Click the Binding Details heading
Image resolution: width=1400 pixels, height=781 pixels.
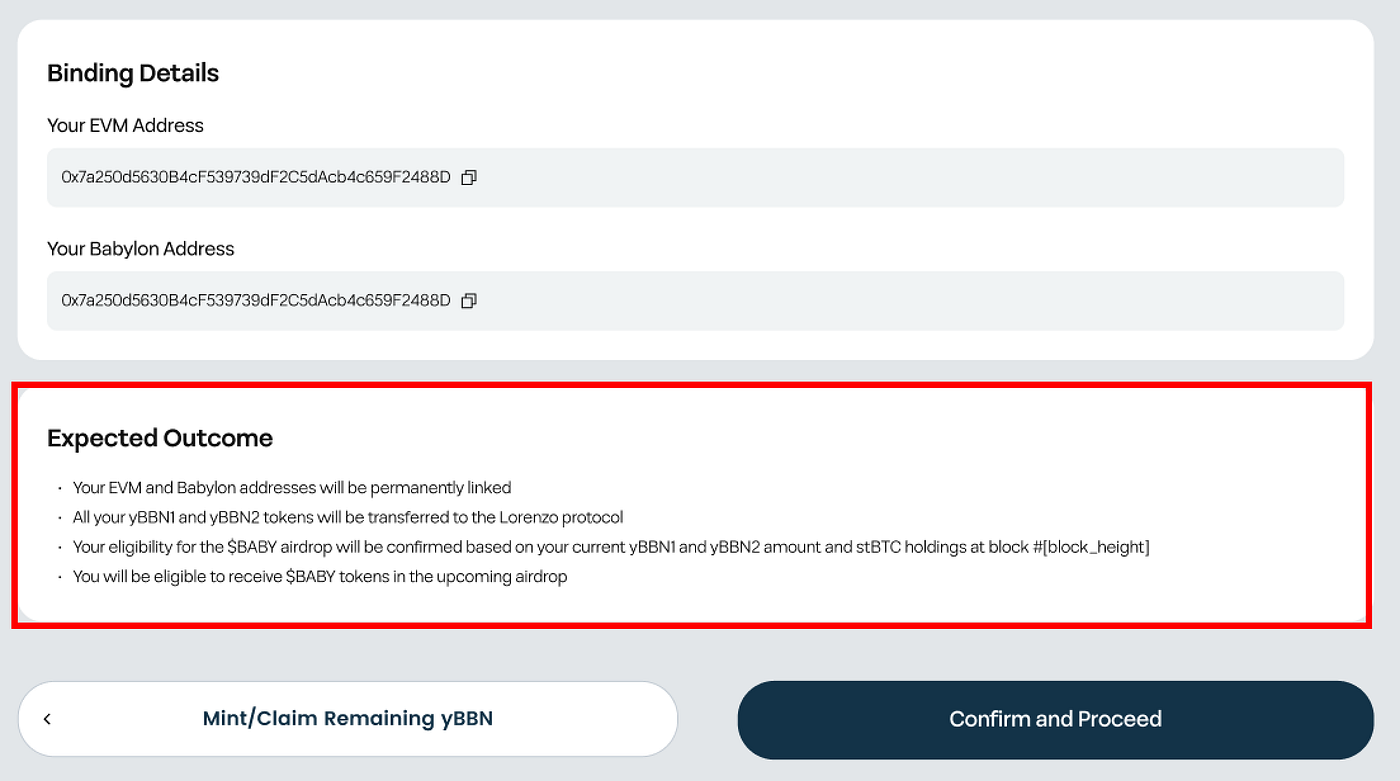[132, 73]
